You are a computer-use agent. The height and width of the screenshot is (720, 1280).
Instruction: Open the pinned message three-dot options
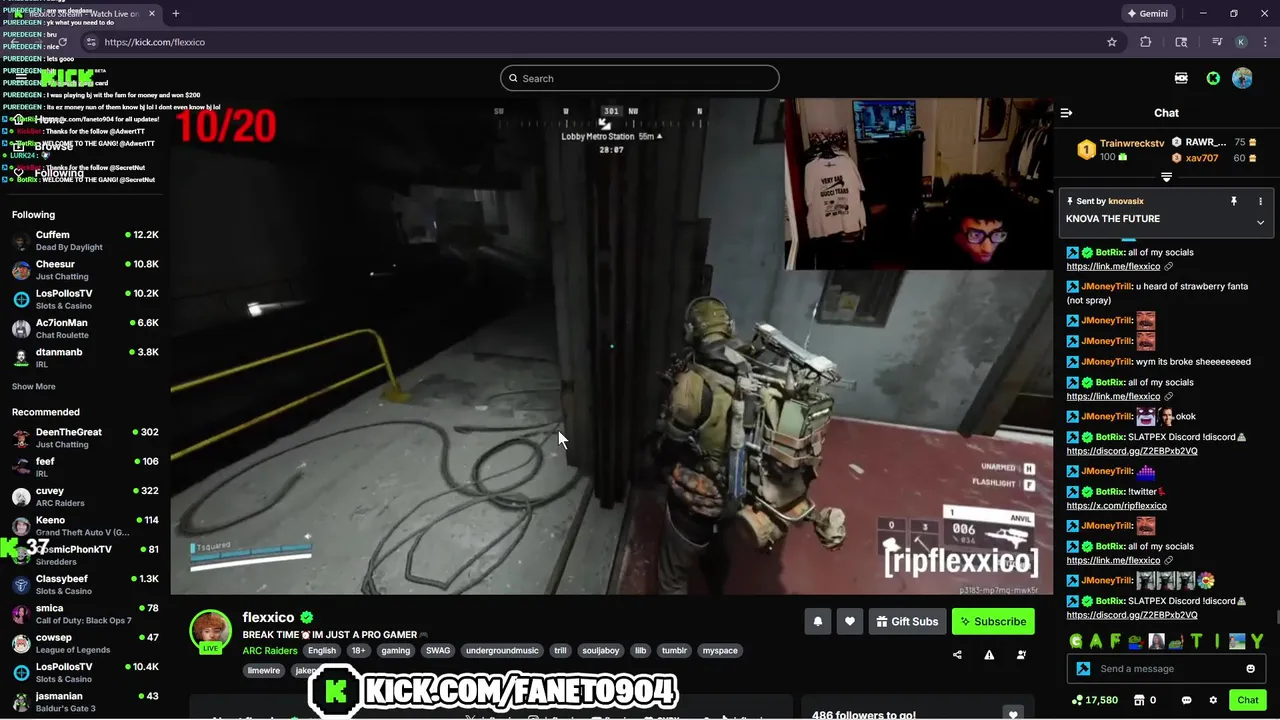point(1260,201)
